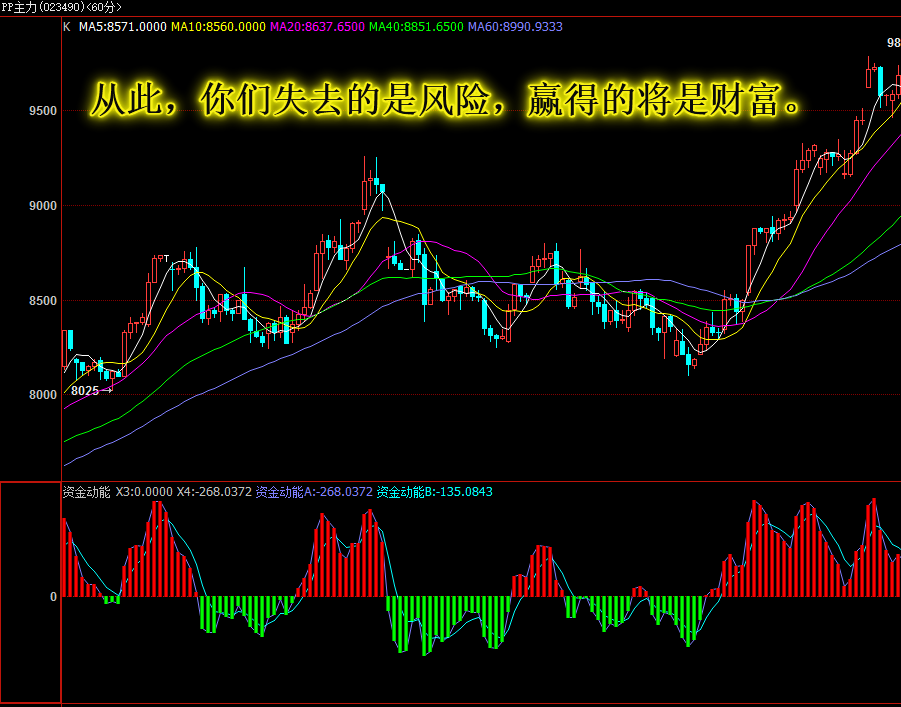Screen dimensions: 901x707
Task: Select the MA10:8560.0000 indicator value
Action: click(x=218, y=27)
